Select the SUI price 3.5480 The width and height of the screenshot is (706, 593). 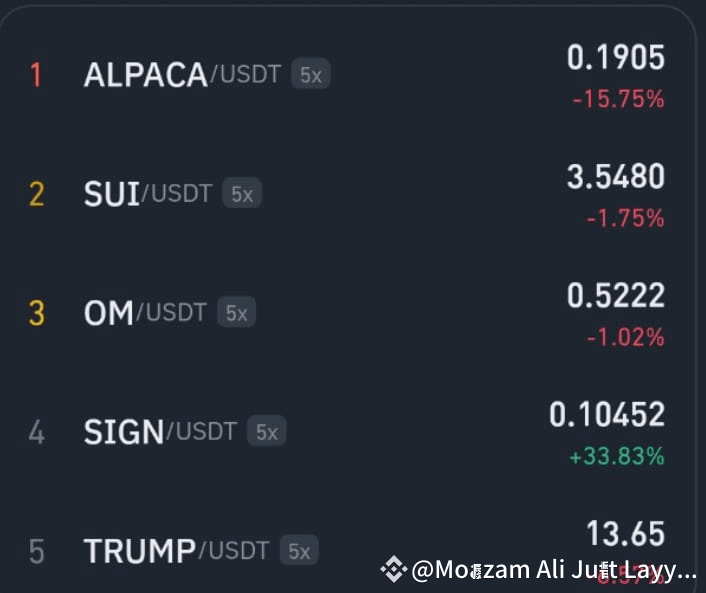tap(615, 176)
